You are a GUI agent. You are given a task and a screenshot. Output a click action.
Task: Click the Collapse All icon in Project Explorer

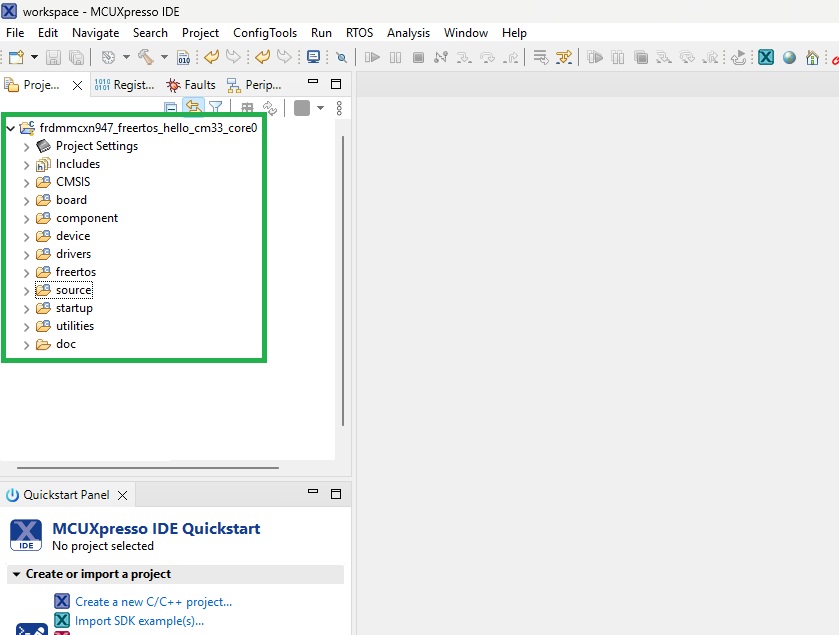pyautogui.click(x=170, y=107)
